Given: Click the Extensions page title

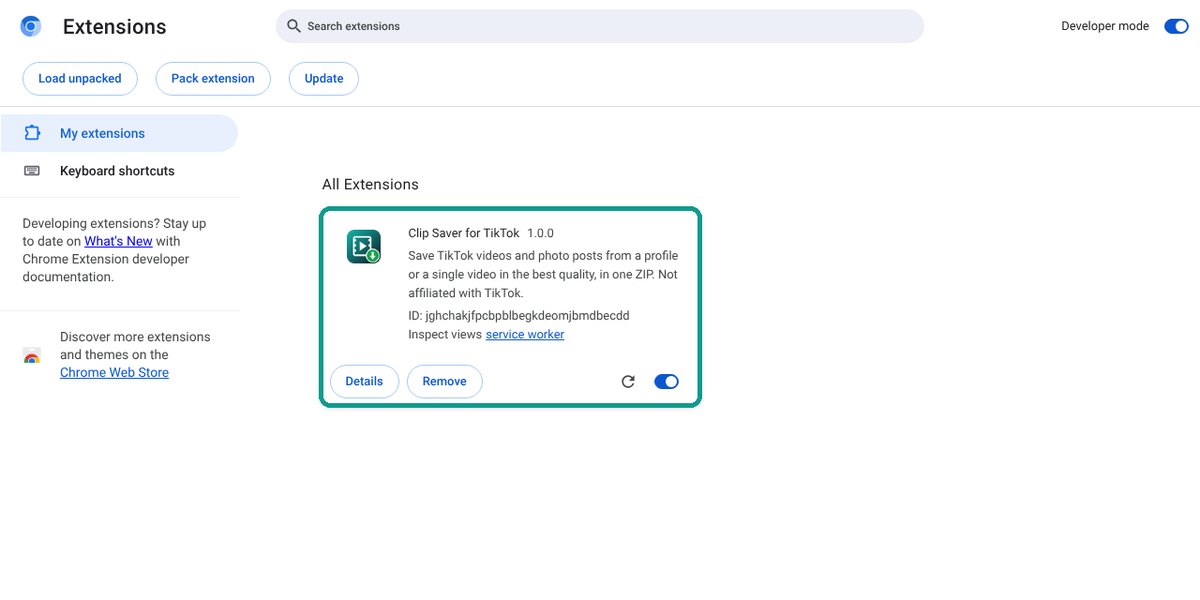Looking at the screenshot, I should point(115,26).
